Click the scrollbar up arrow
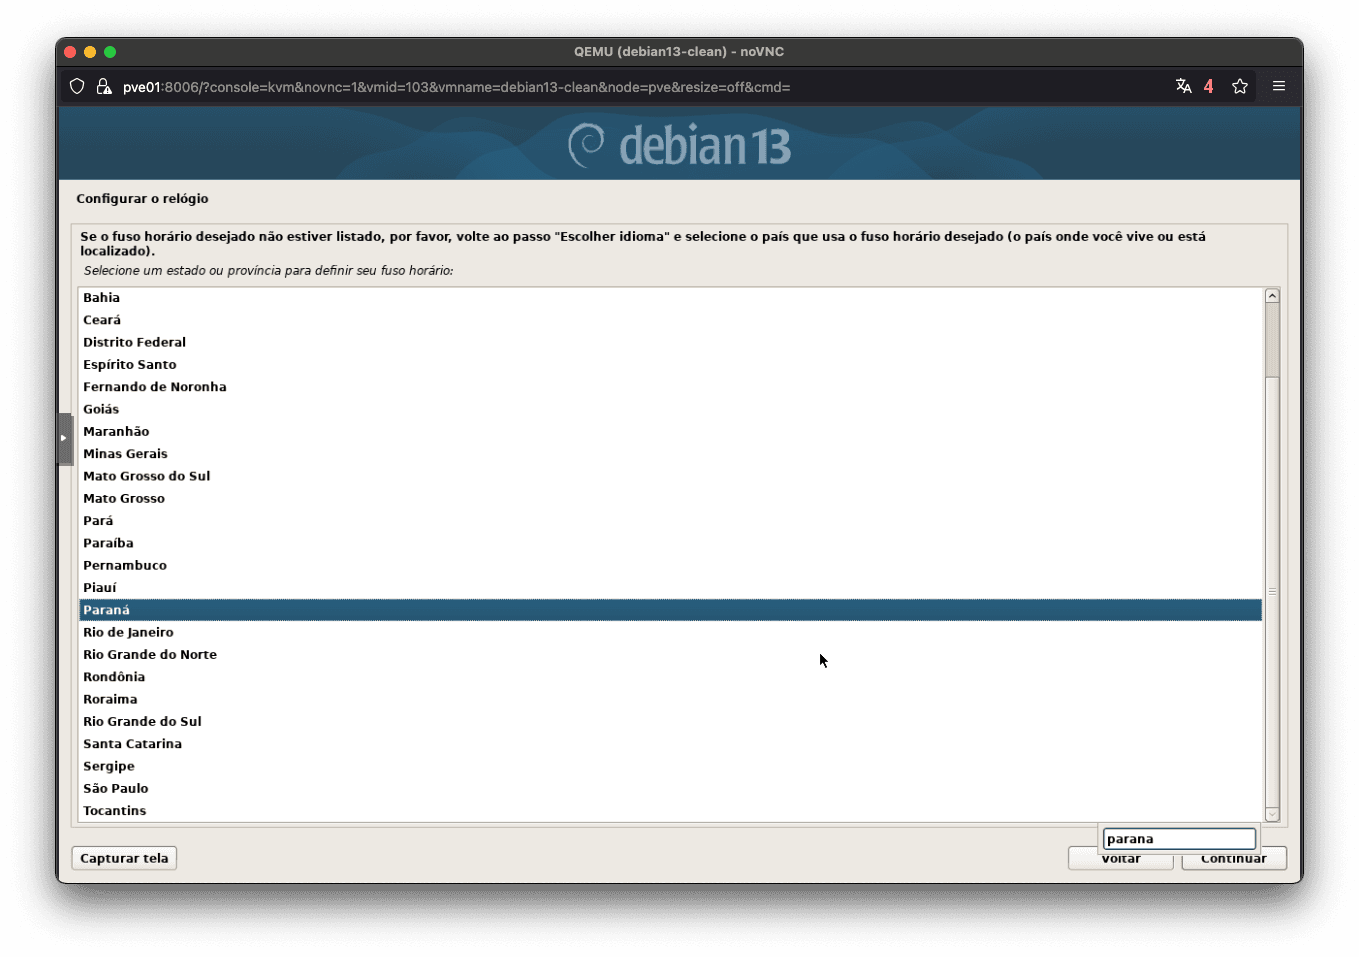Image resolution: width=1359 pixels, height=957 pixels. (x=1272, y=296)
